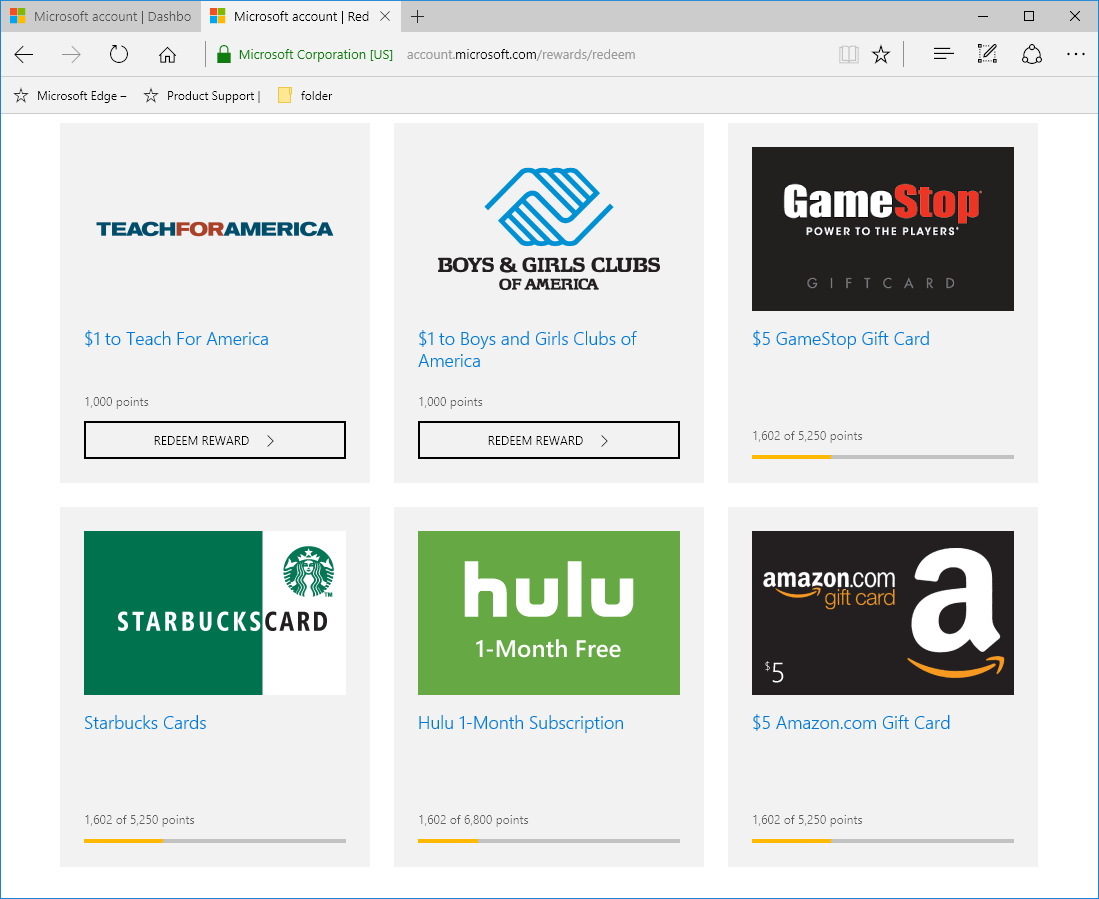Click the Amazon '1,602 of 5,250 points' text
The width and height of the screenshot is (1099, 899).
coord(807,820)
